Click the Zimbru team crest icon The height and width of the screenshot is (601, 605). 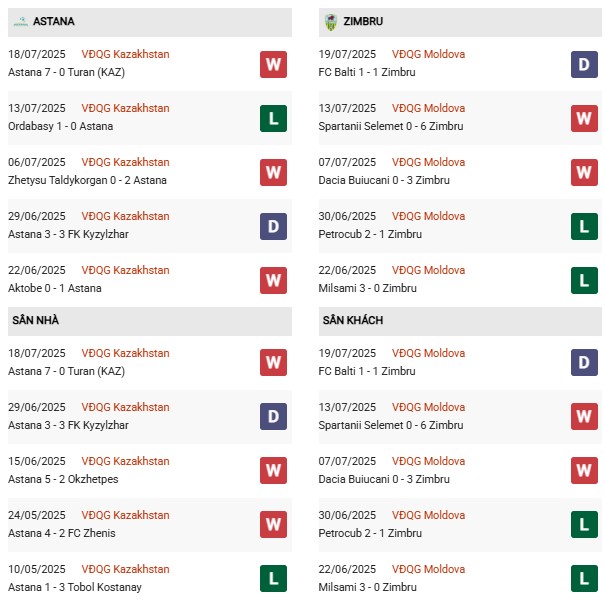pyautogui.click(x=331, y=22)
